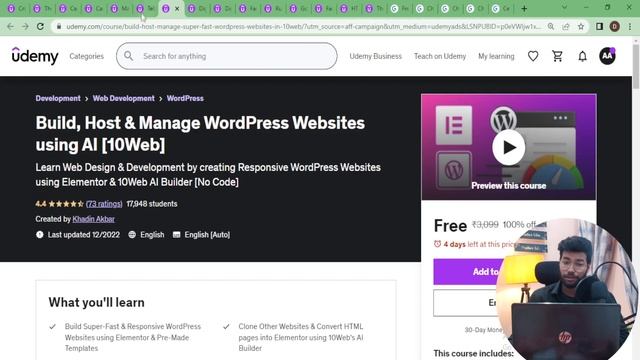
Task: Click the 'Last updated 12/2022' text
Action: [84, 235]
